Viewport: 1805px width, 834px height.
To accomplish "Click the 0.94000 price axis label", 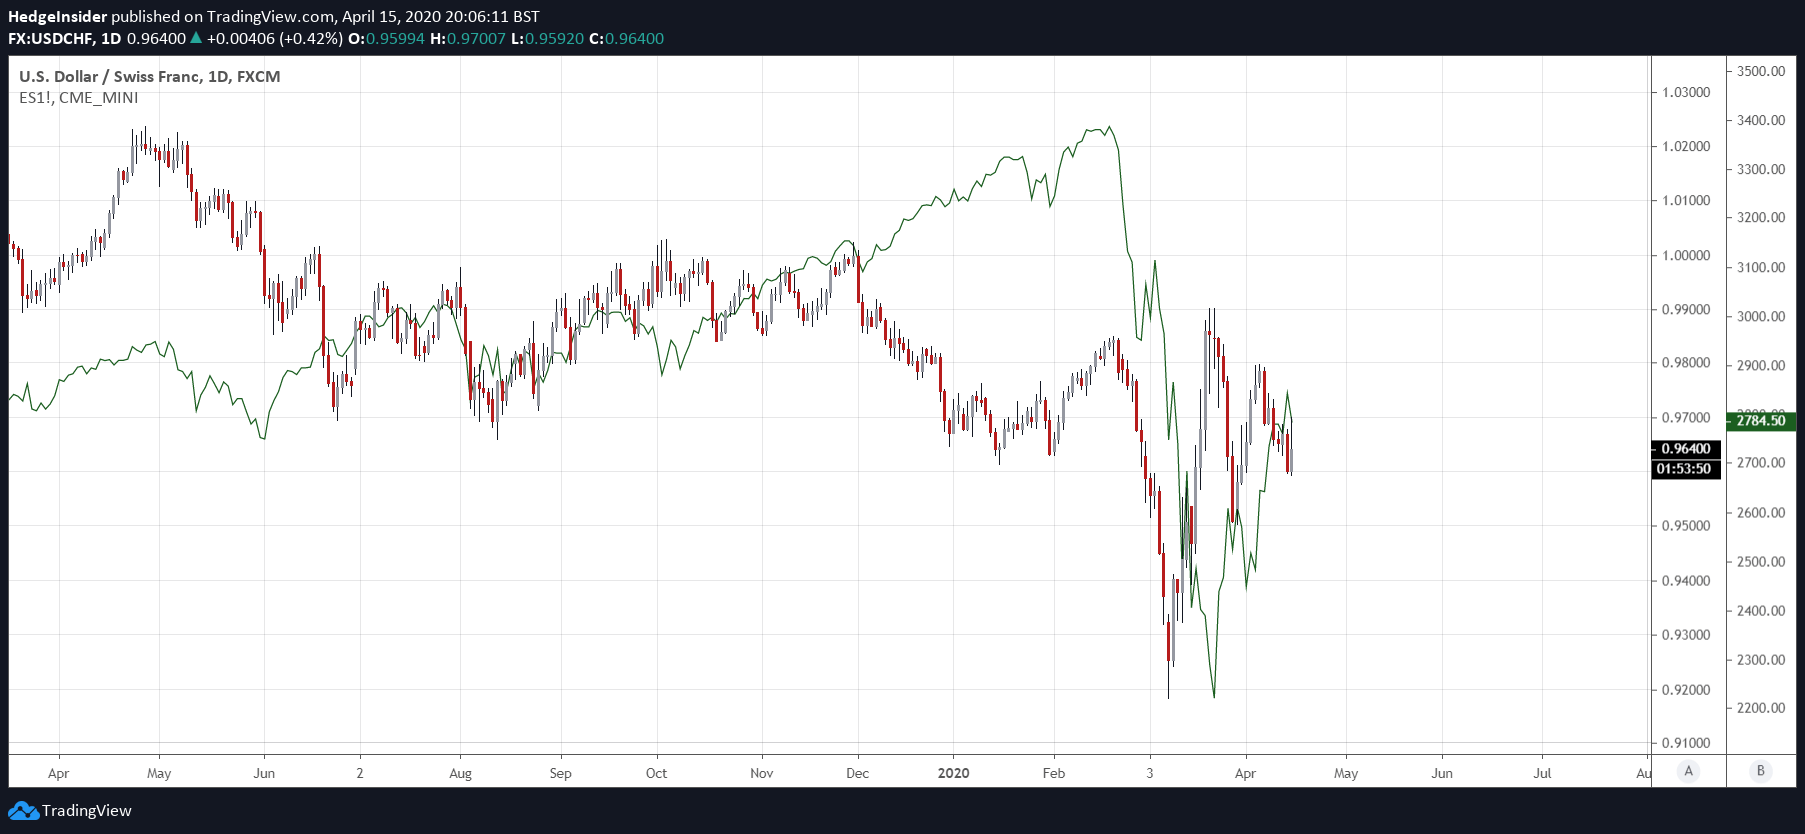I will (1686, 580).
